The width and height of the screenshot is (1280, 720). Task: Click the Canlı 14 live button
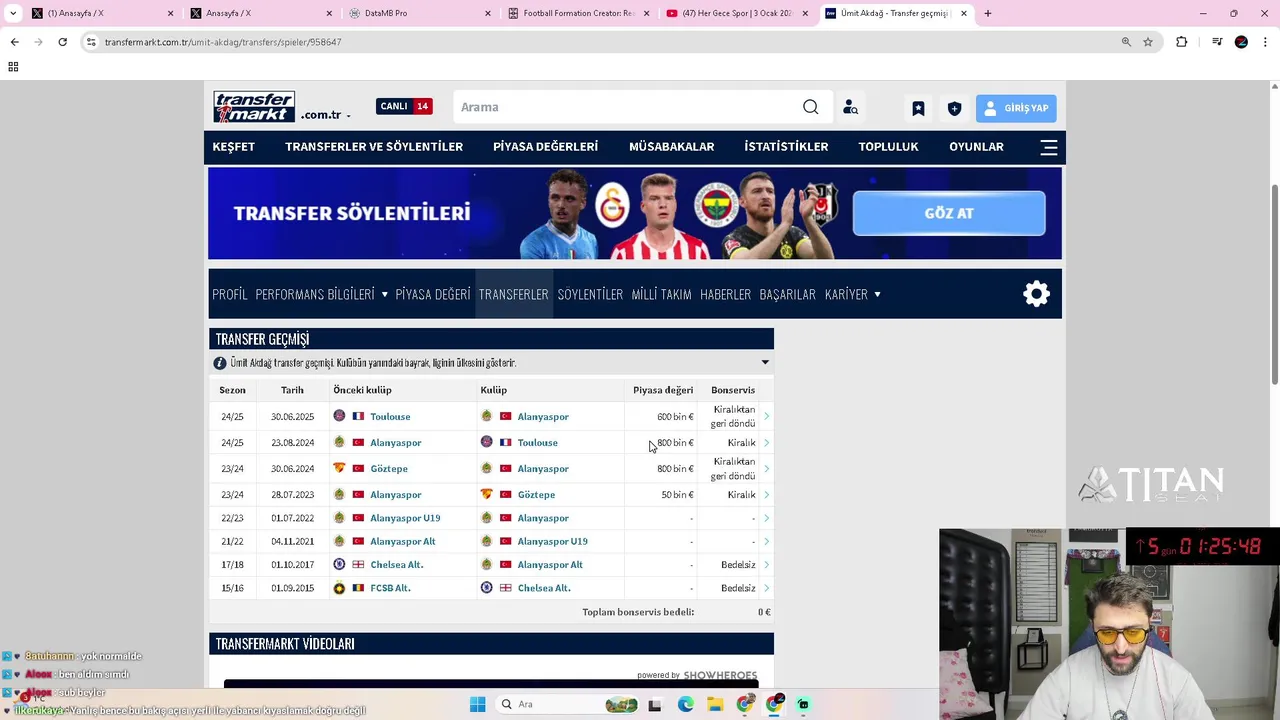click(404, 106)
